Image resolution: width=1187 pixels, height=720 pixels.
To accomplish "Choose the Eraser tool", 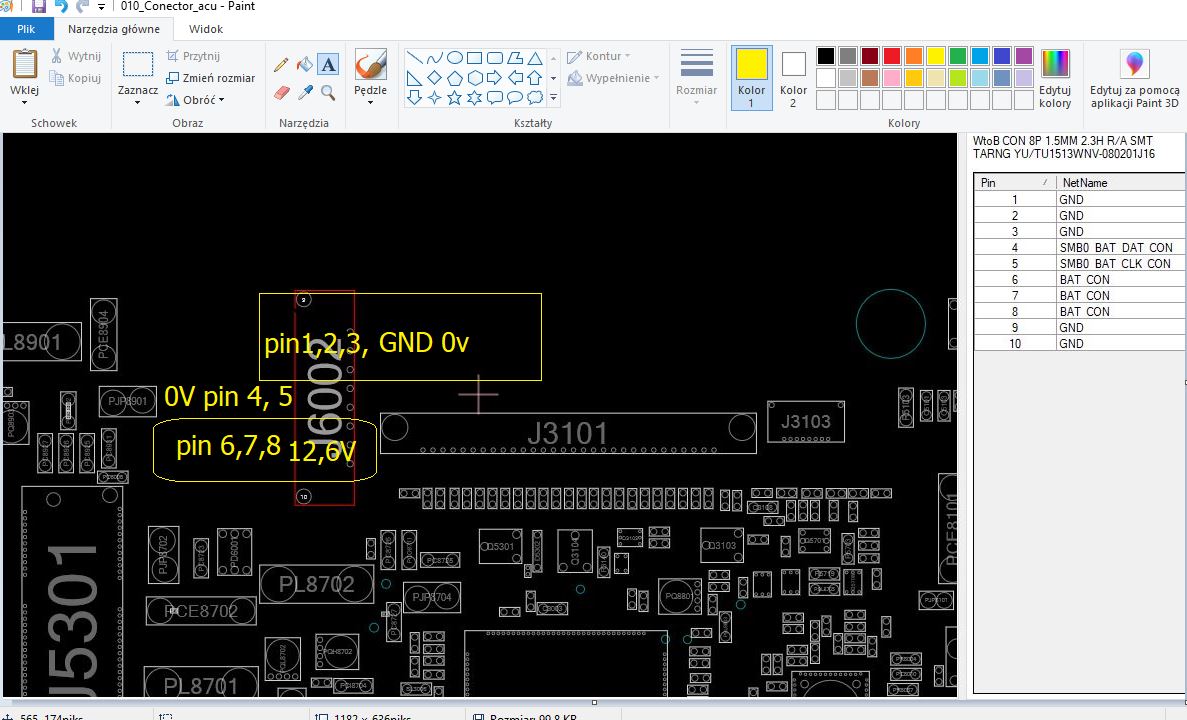I will coord(281,92).
